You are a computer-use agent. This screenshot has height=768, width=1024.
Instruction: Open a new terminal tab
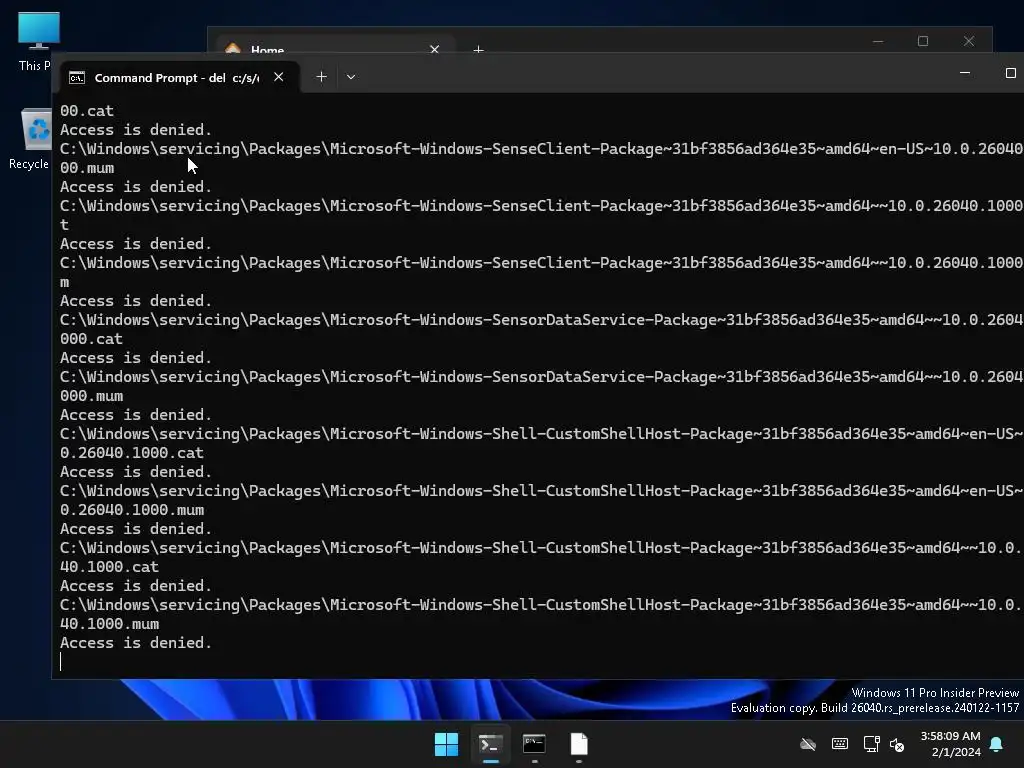pyautogui.click(x=321, y=77)
